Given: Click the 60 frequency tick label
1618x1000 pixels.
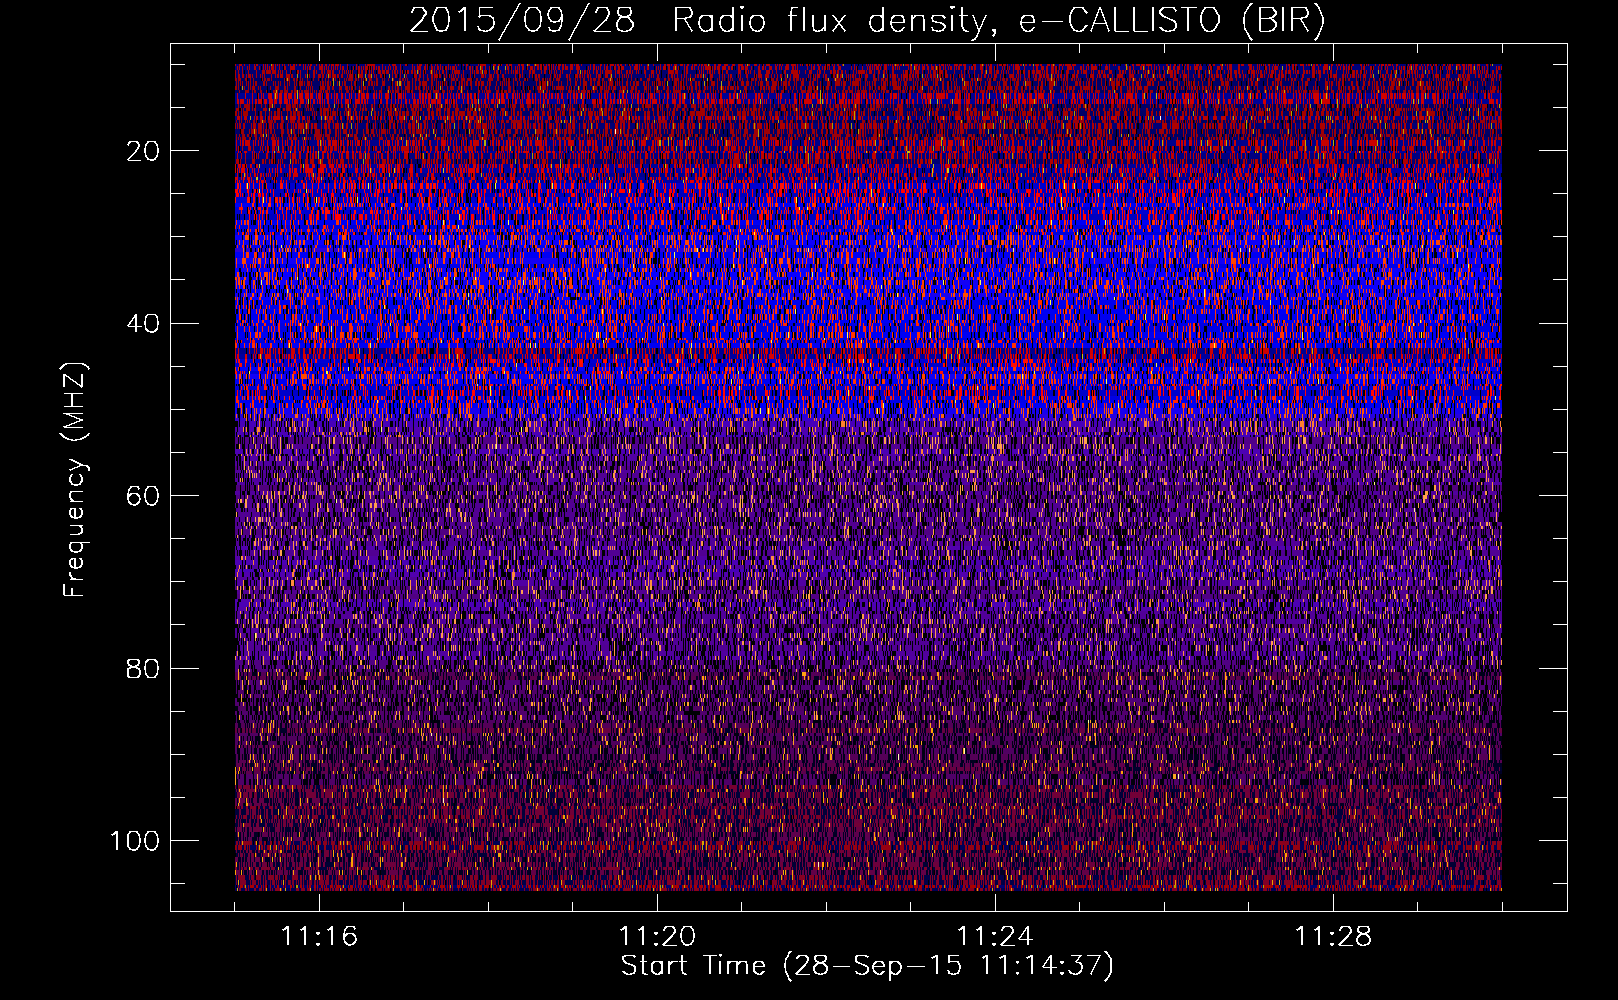Looking at the screenshot, I should [144, 496].
